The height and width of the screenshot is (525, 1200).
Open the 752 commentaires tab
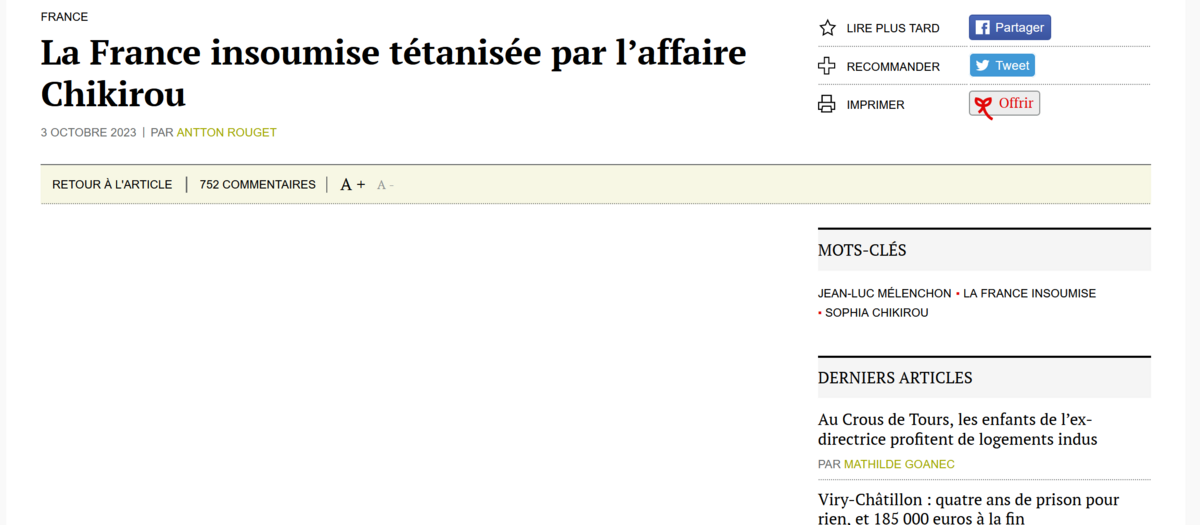257,185
